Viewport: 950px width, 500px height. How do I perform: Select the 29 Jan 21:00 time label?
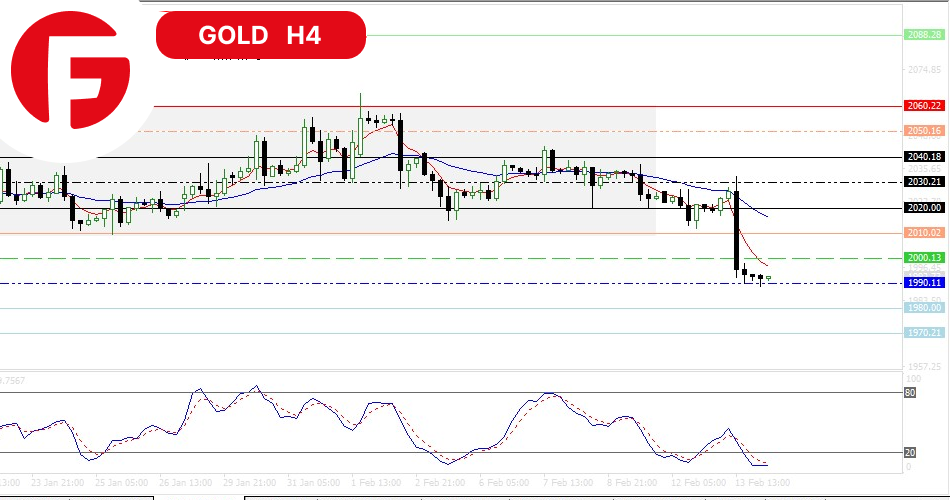(252, 481)
